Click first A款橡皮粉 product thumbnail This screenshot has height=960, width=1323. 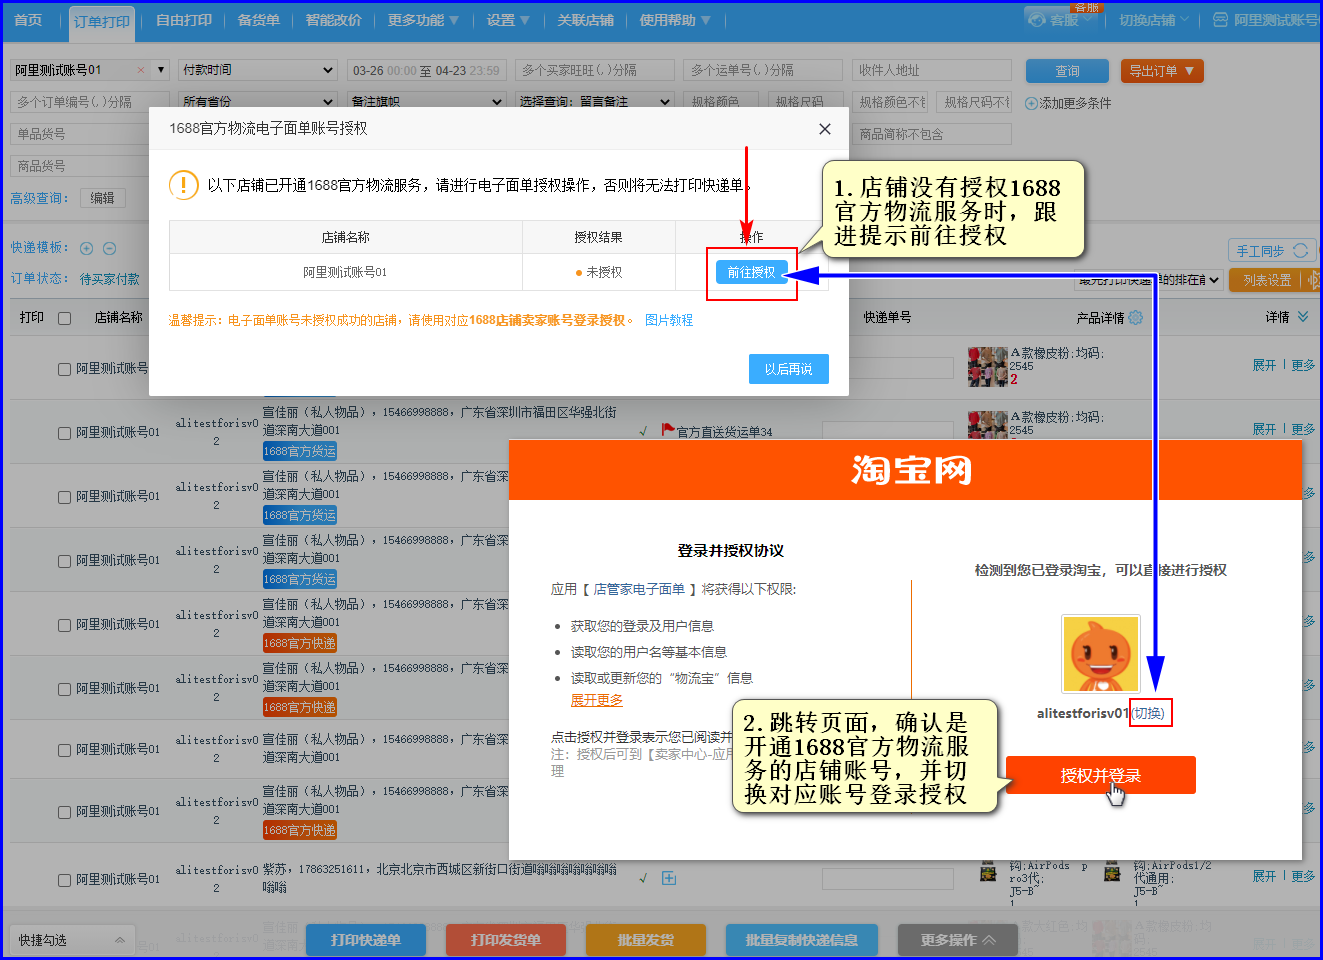(987, 367)
